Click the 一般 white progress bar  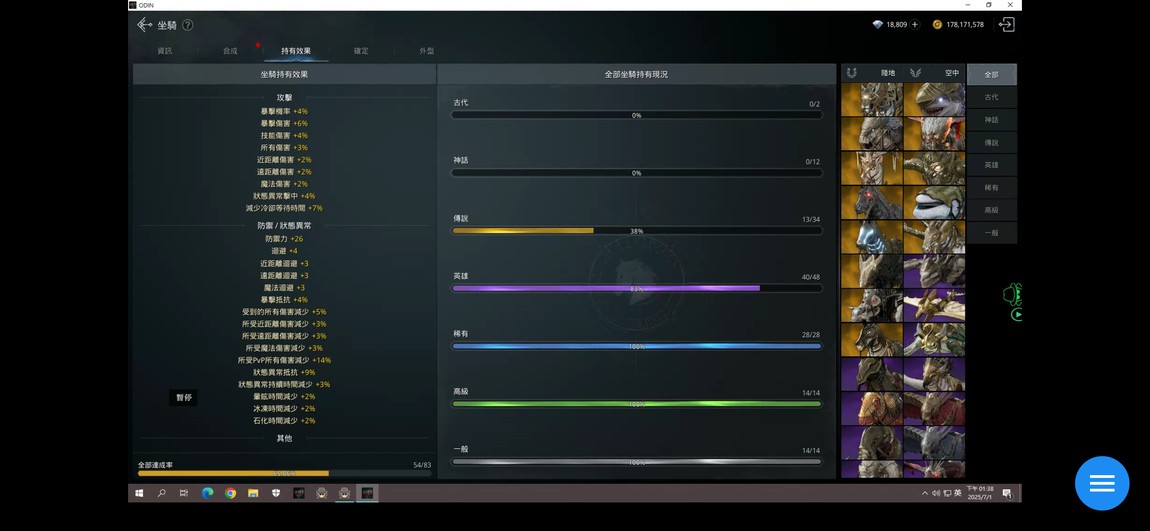(637, 462)
